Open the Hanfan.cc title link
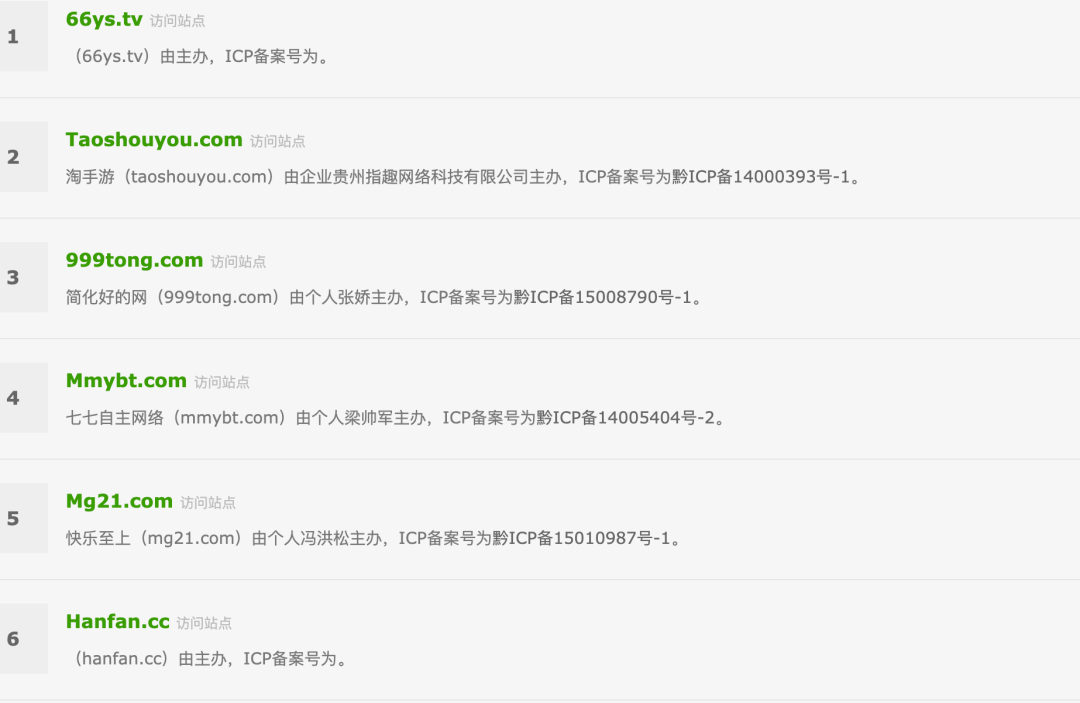1080x703 pixels. (x=118, y=622)
